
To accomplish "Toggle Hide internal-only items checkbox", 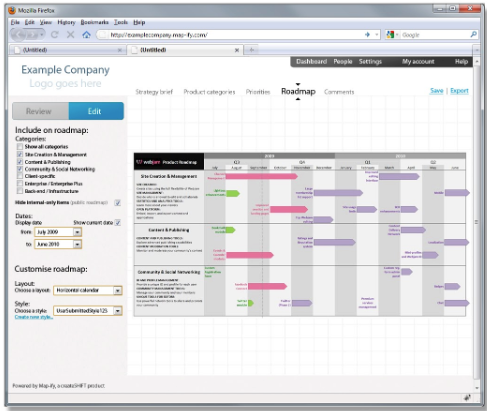I will tap(117, 203).
